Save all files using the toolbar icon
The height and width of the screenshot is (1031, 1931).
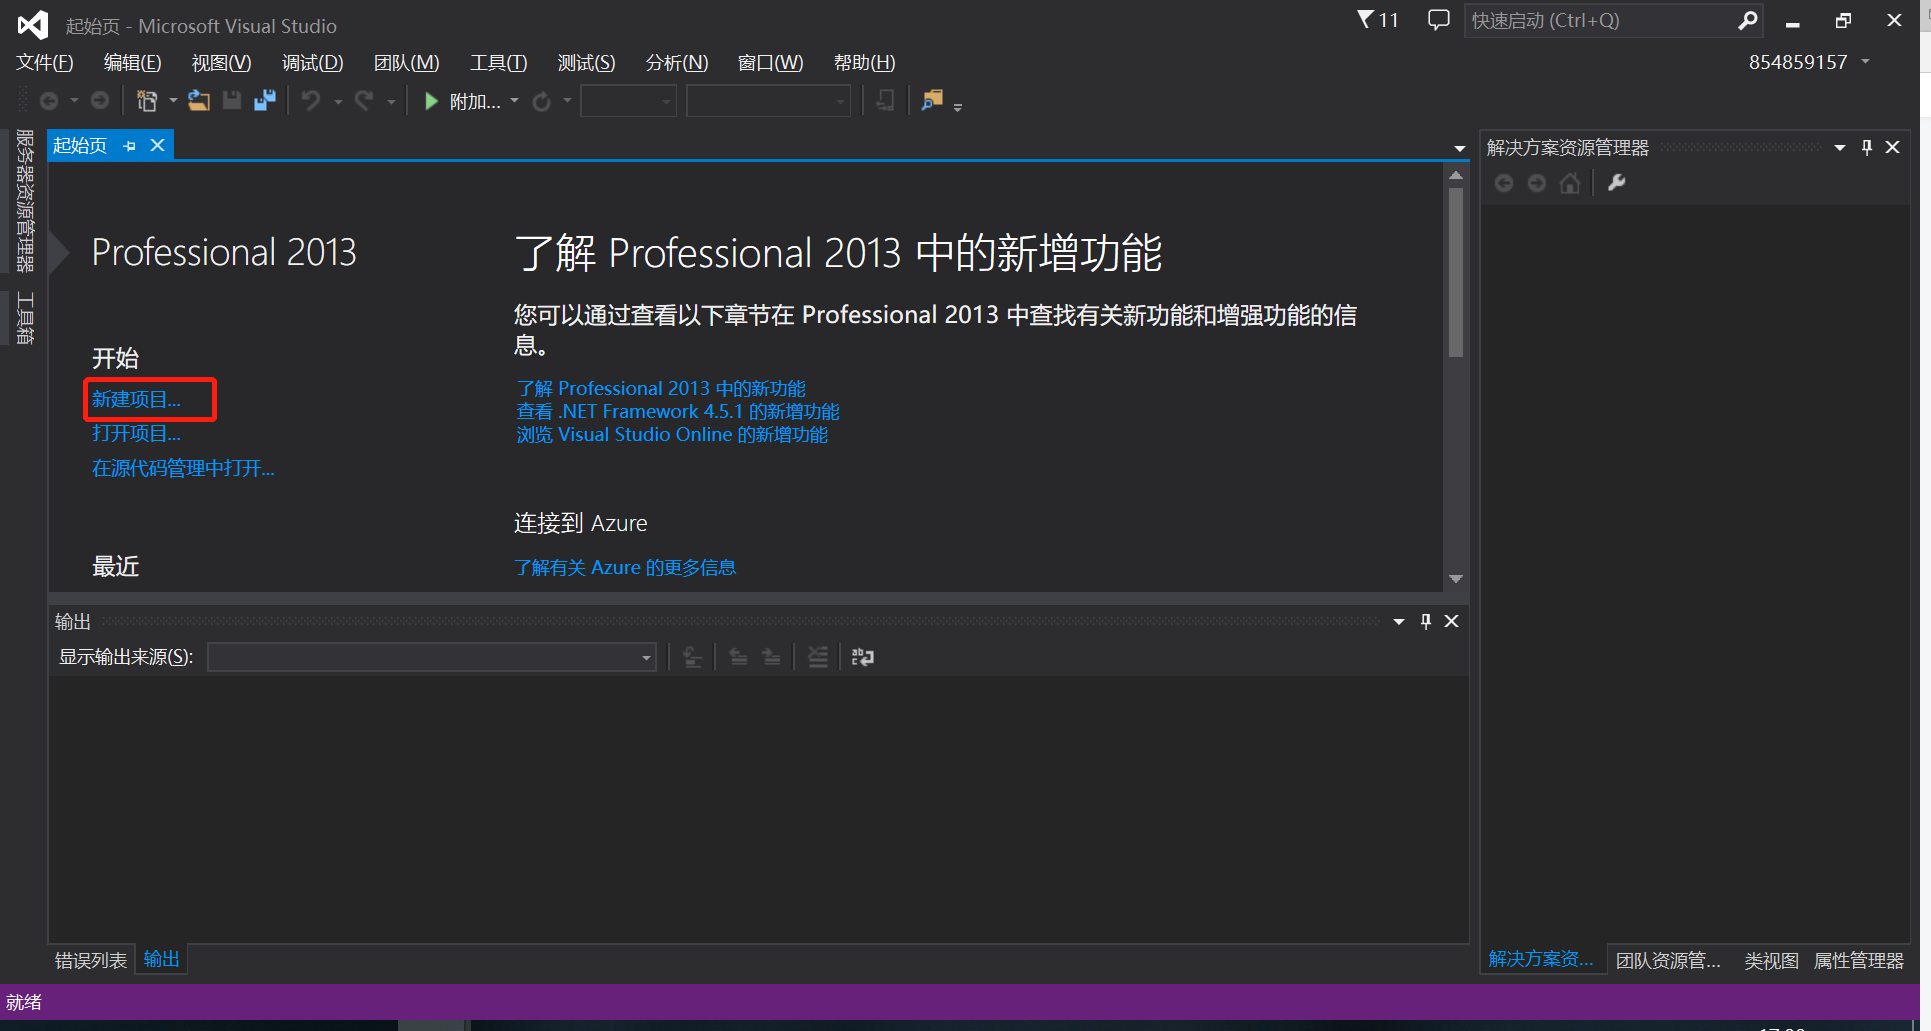tap(264, 100)
